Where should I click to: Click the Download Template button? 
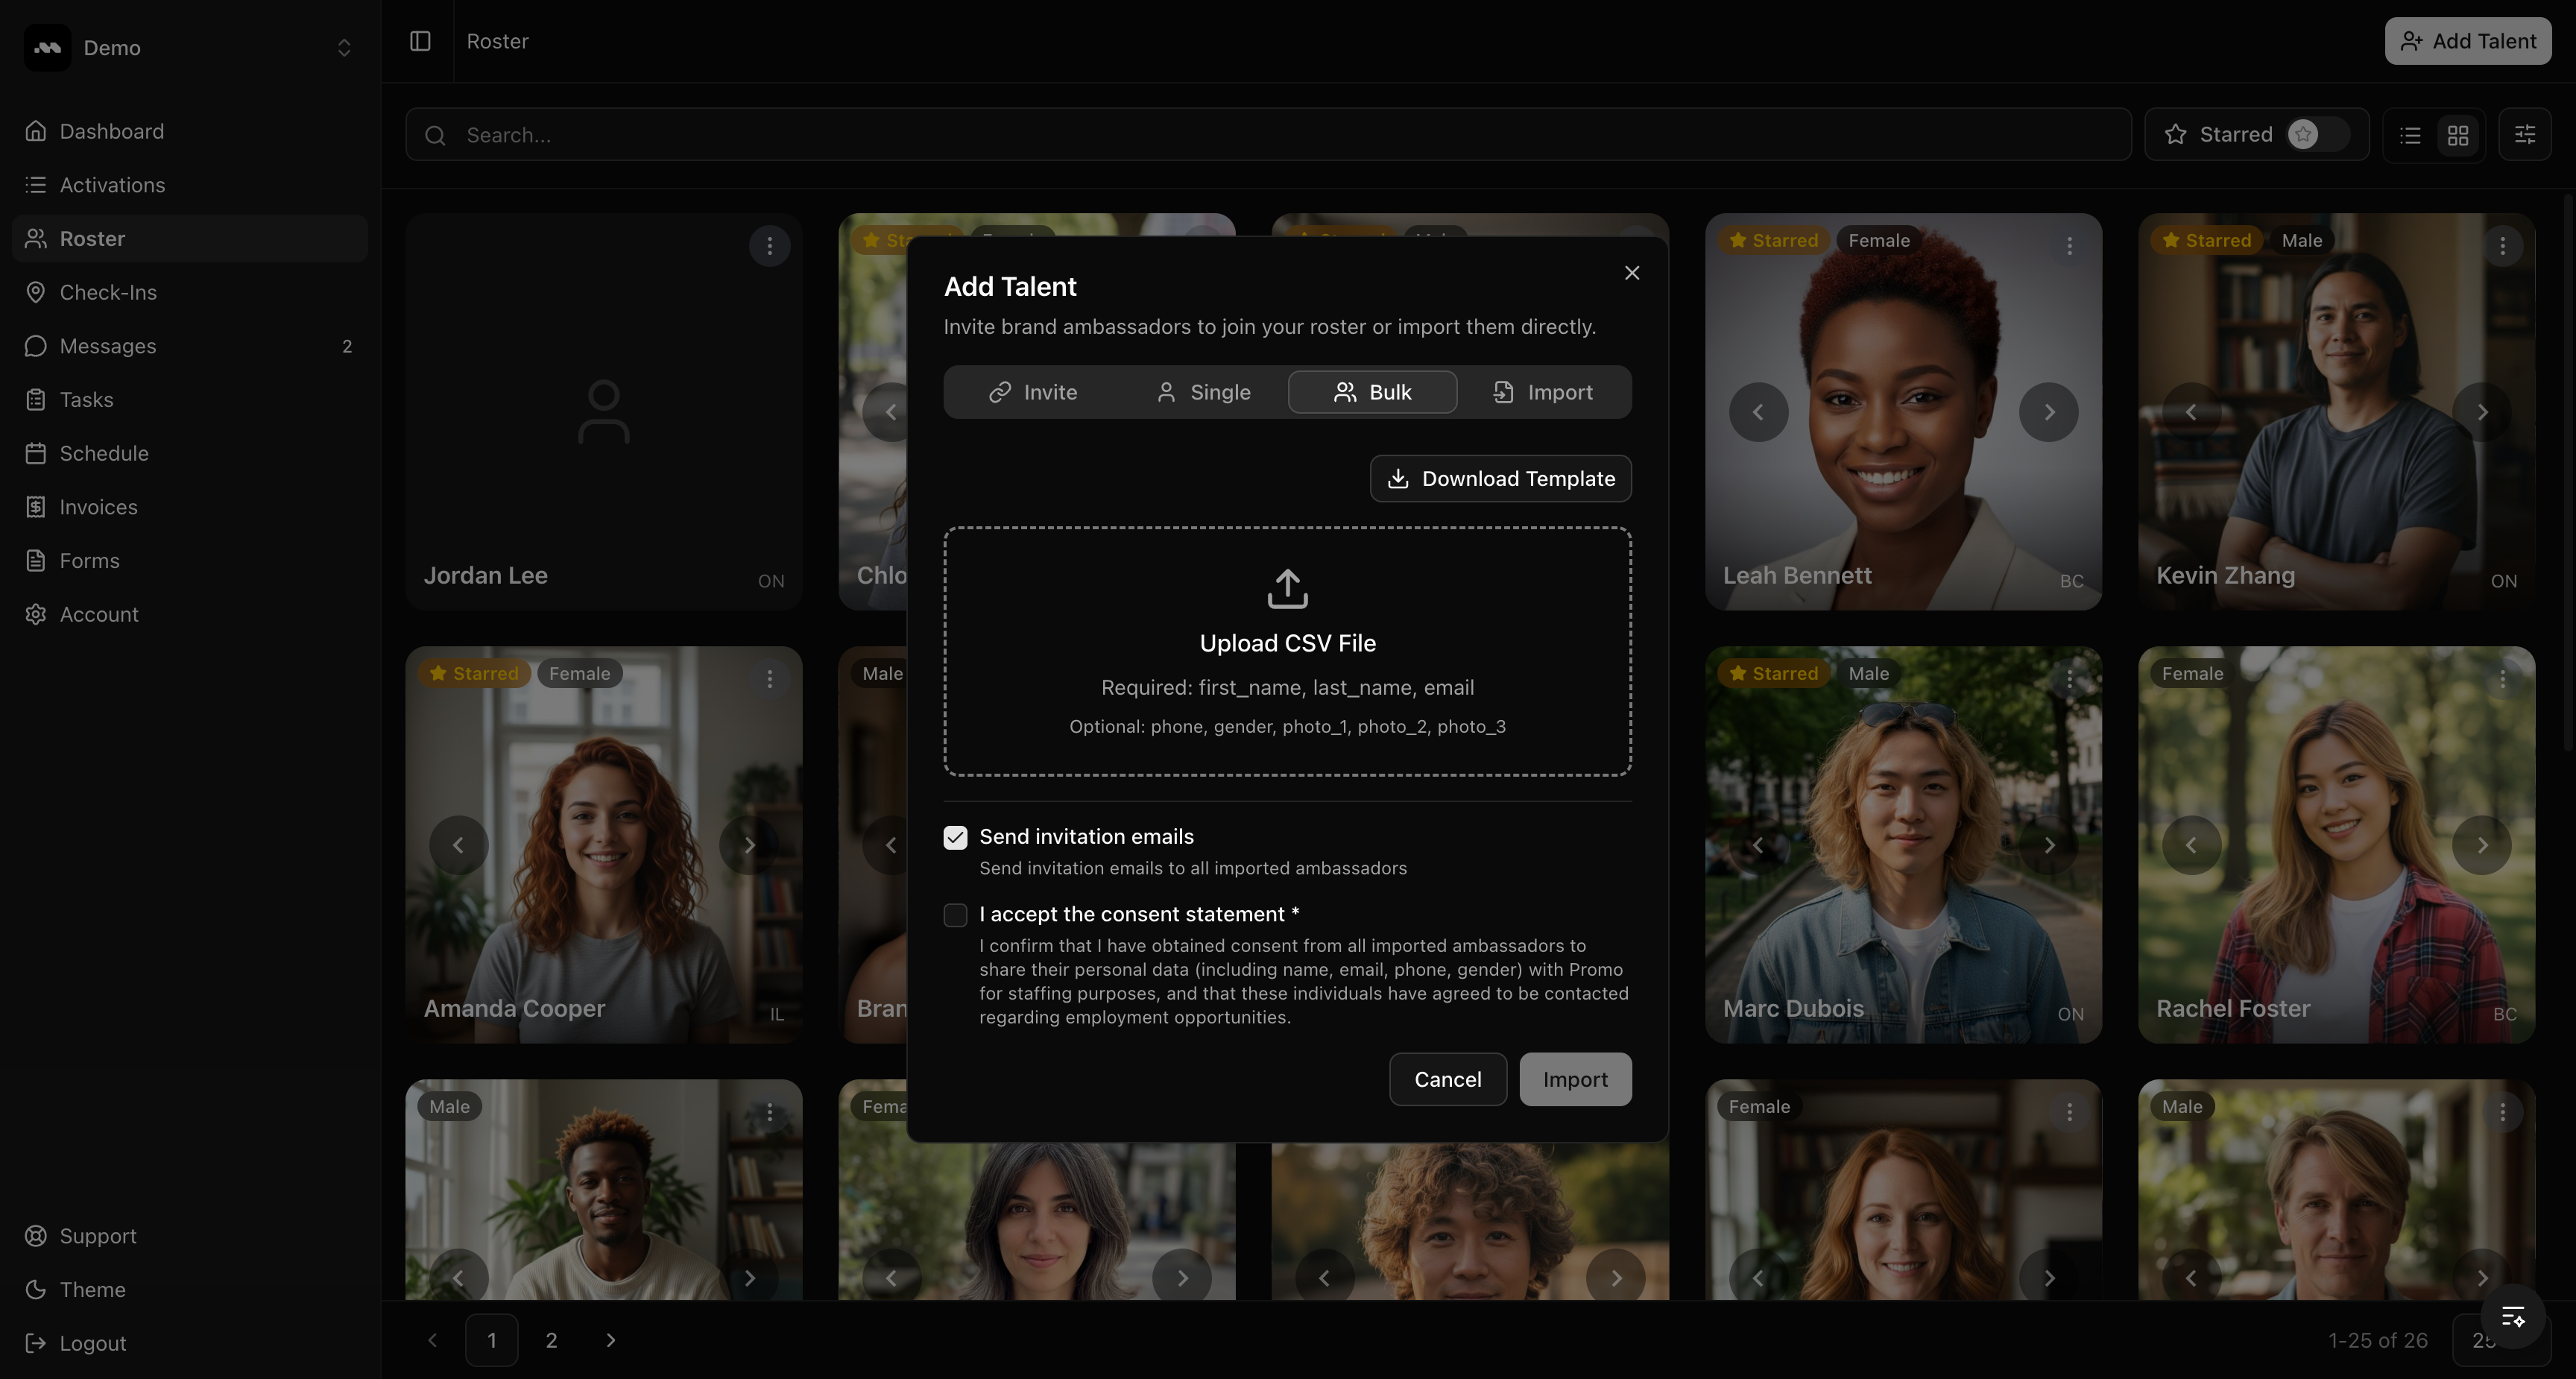[1500, 479]
